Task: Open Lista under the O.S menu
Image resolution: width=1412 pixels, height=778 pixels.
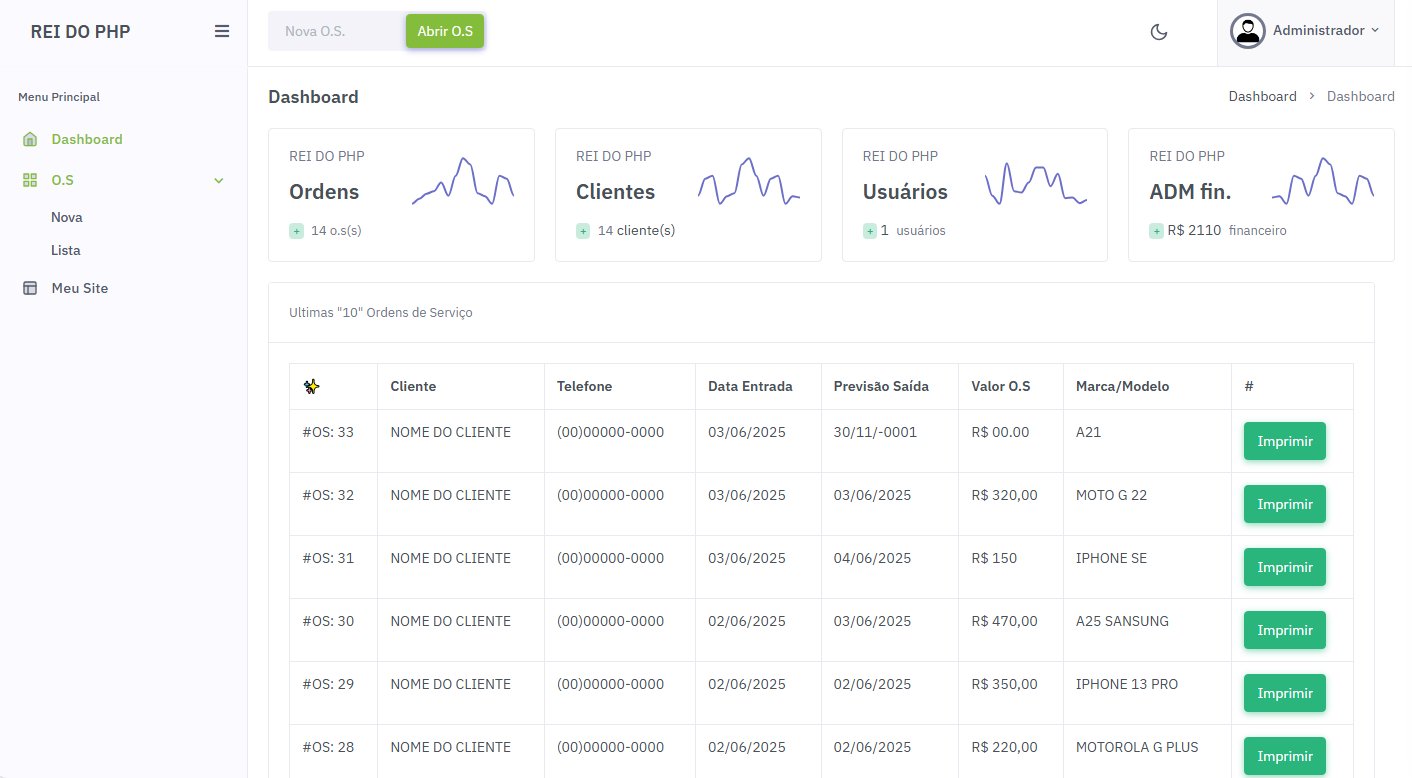Action: click(x=66, y=250)
